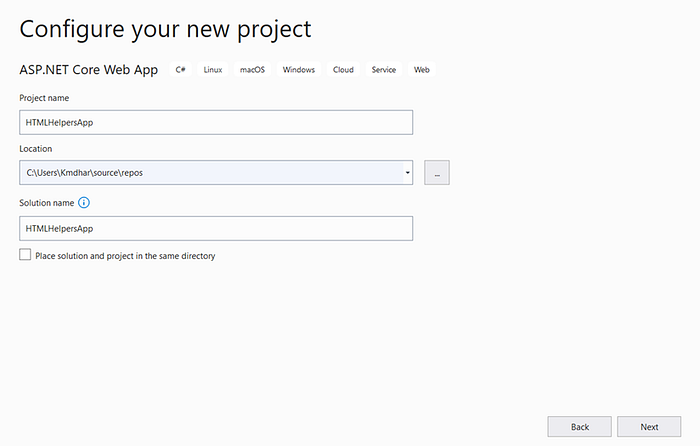
Task: Click the browse location ellipsis button
Action: 436,173
